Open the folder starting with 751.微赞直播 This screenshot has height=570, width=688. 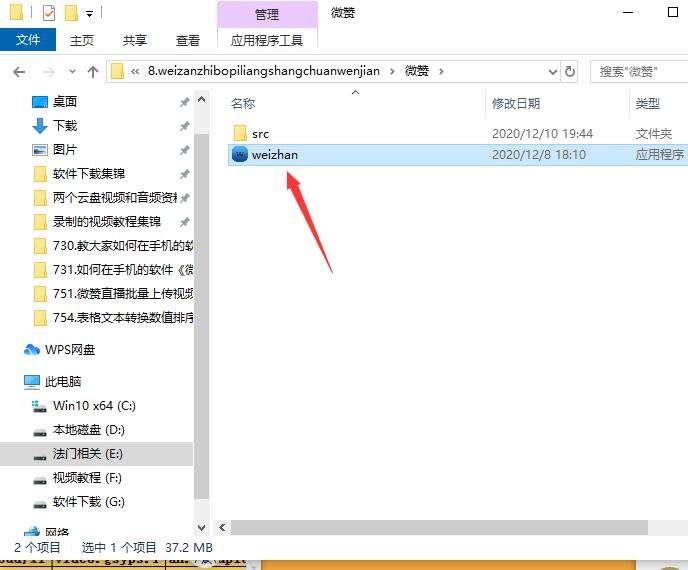(x=123, y=293)
